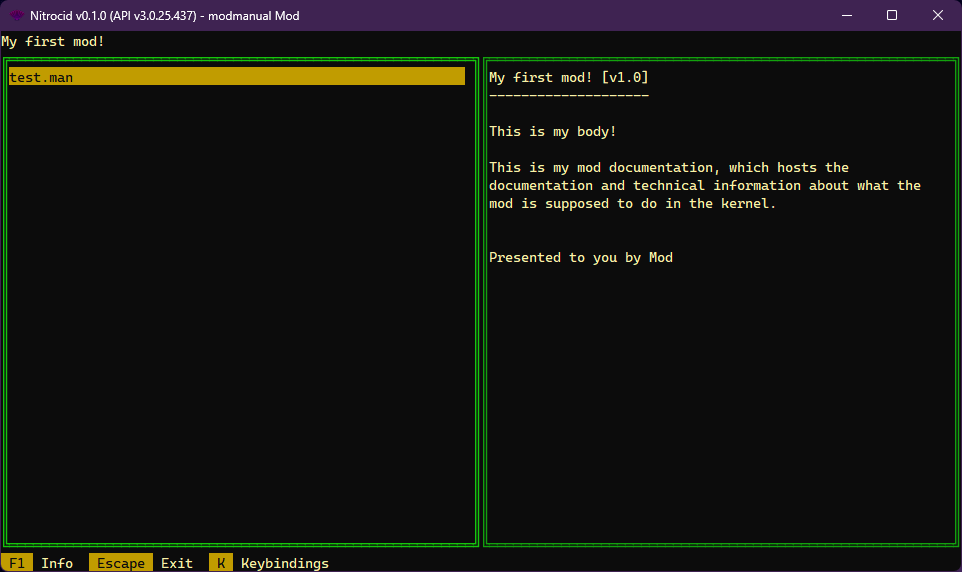962x572 pixels.
Task: Click the 'This is my body!' line
Action: tap(553, 131)
